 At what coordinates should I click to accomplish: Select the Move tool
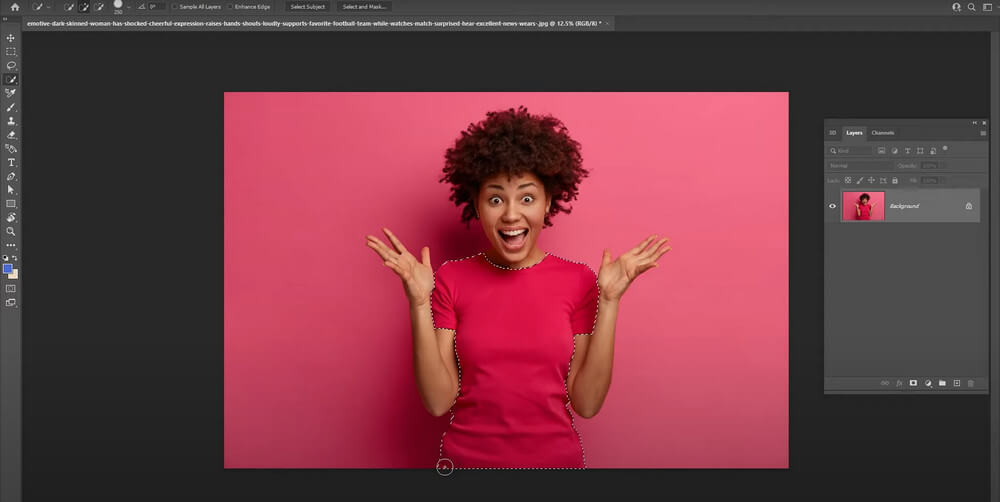pyautogui.click(x=11, y=38)
